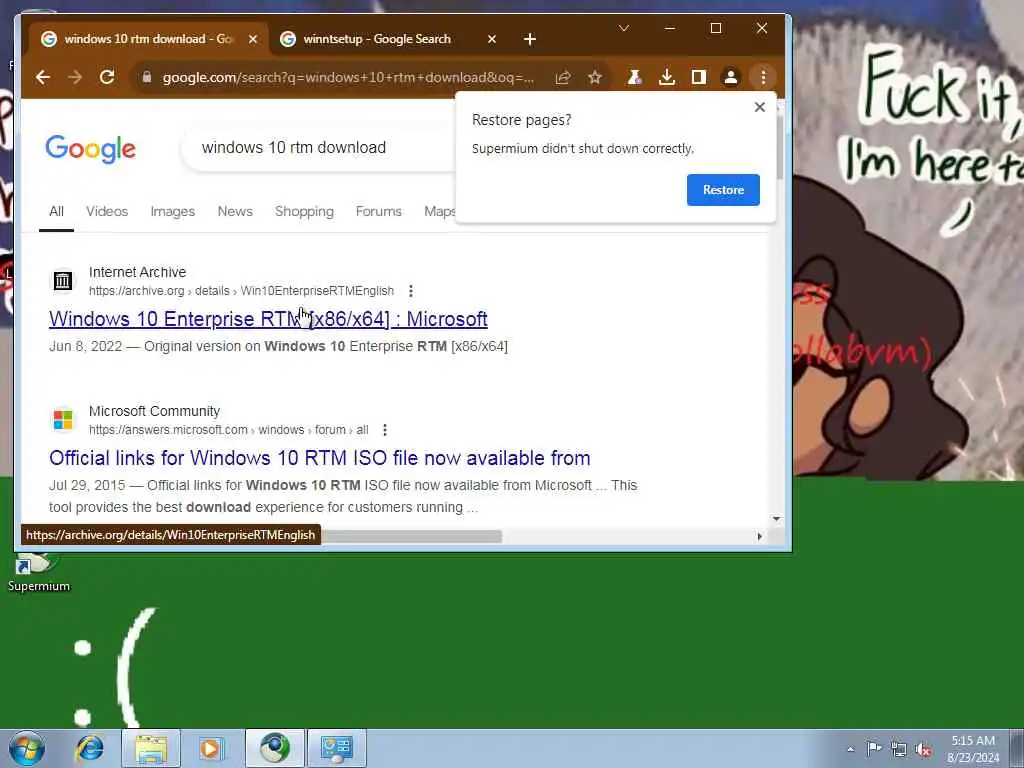1024x768 pixels.
Task: Switch to Shopping results
Action: tap(304, 212)
